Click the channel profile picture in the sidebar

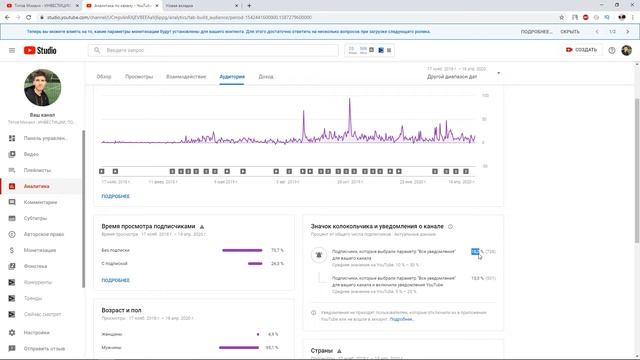(42, 88)
